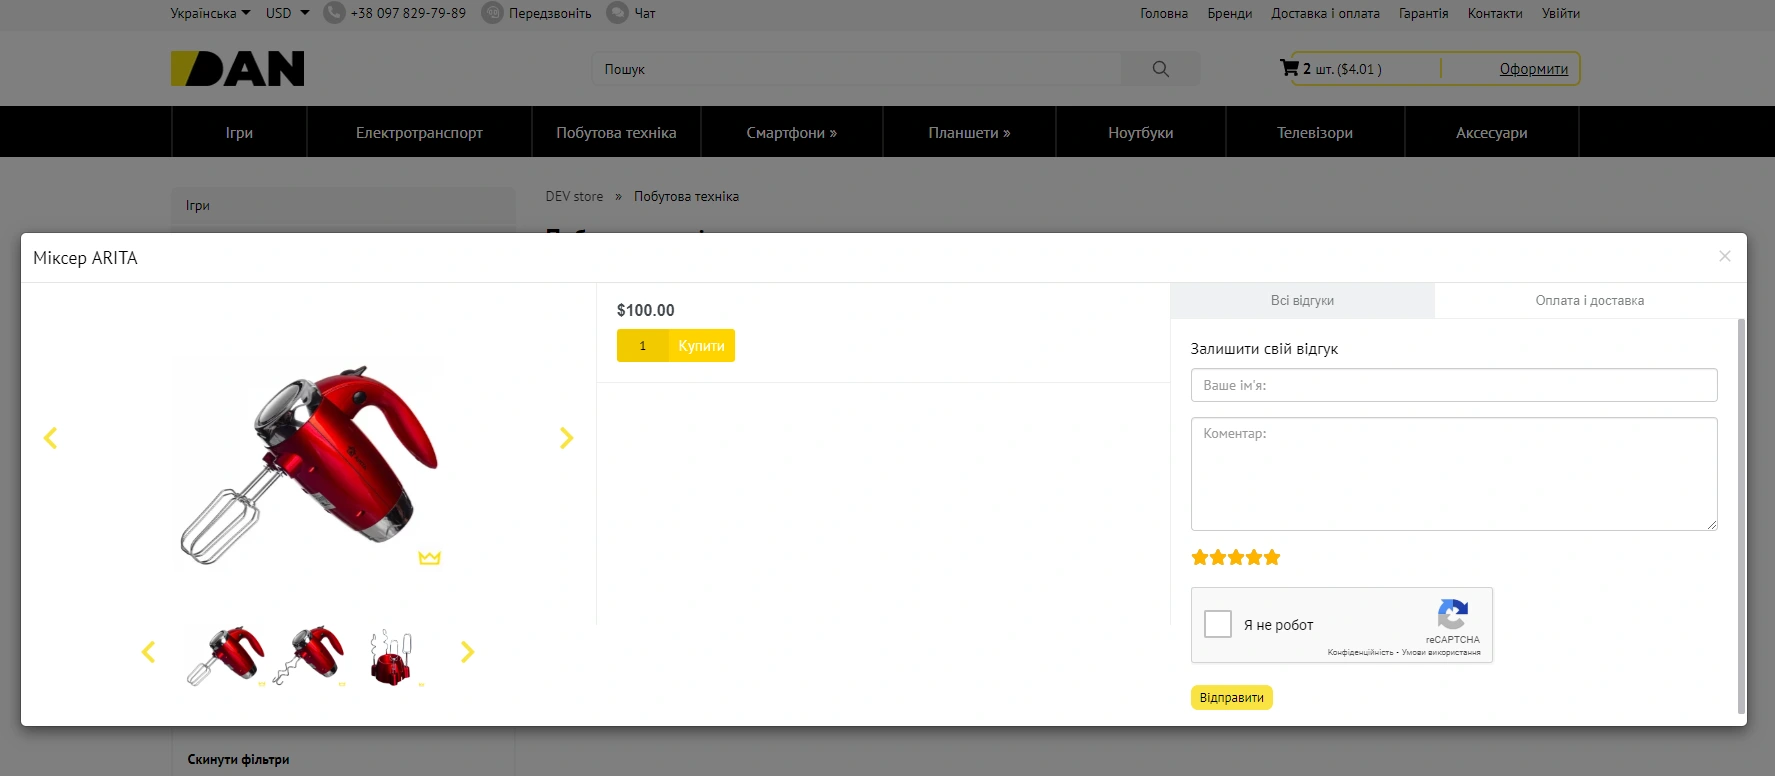The height and width of the screenshot is (776, 1775).
Task: Open the chat bubble icon
Action: [x=618, y=13]
